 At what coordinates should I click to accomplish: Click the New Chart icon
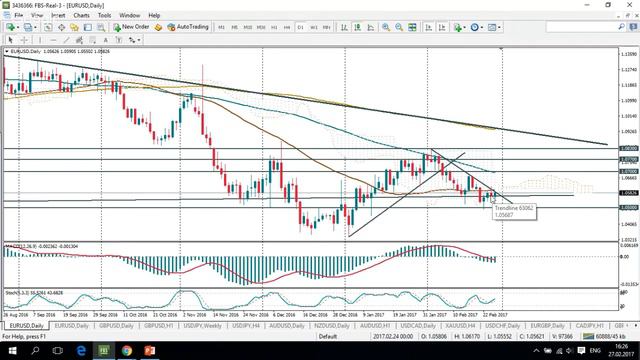(x=10, y=27)
